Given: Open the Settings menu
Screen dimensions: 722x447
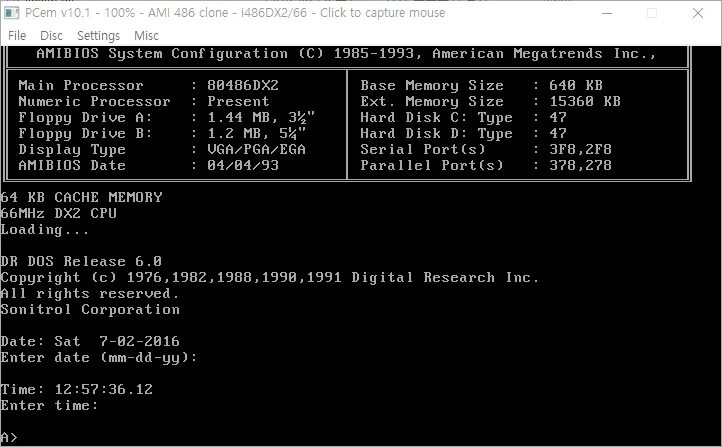Looking at the screenshot, I should 98,35.
